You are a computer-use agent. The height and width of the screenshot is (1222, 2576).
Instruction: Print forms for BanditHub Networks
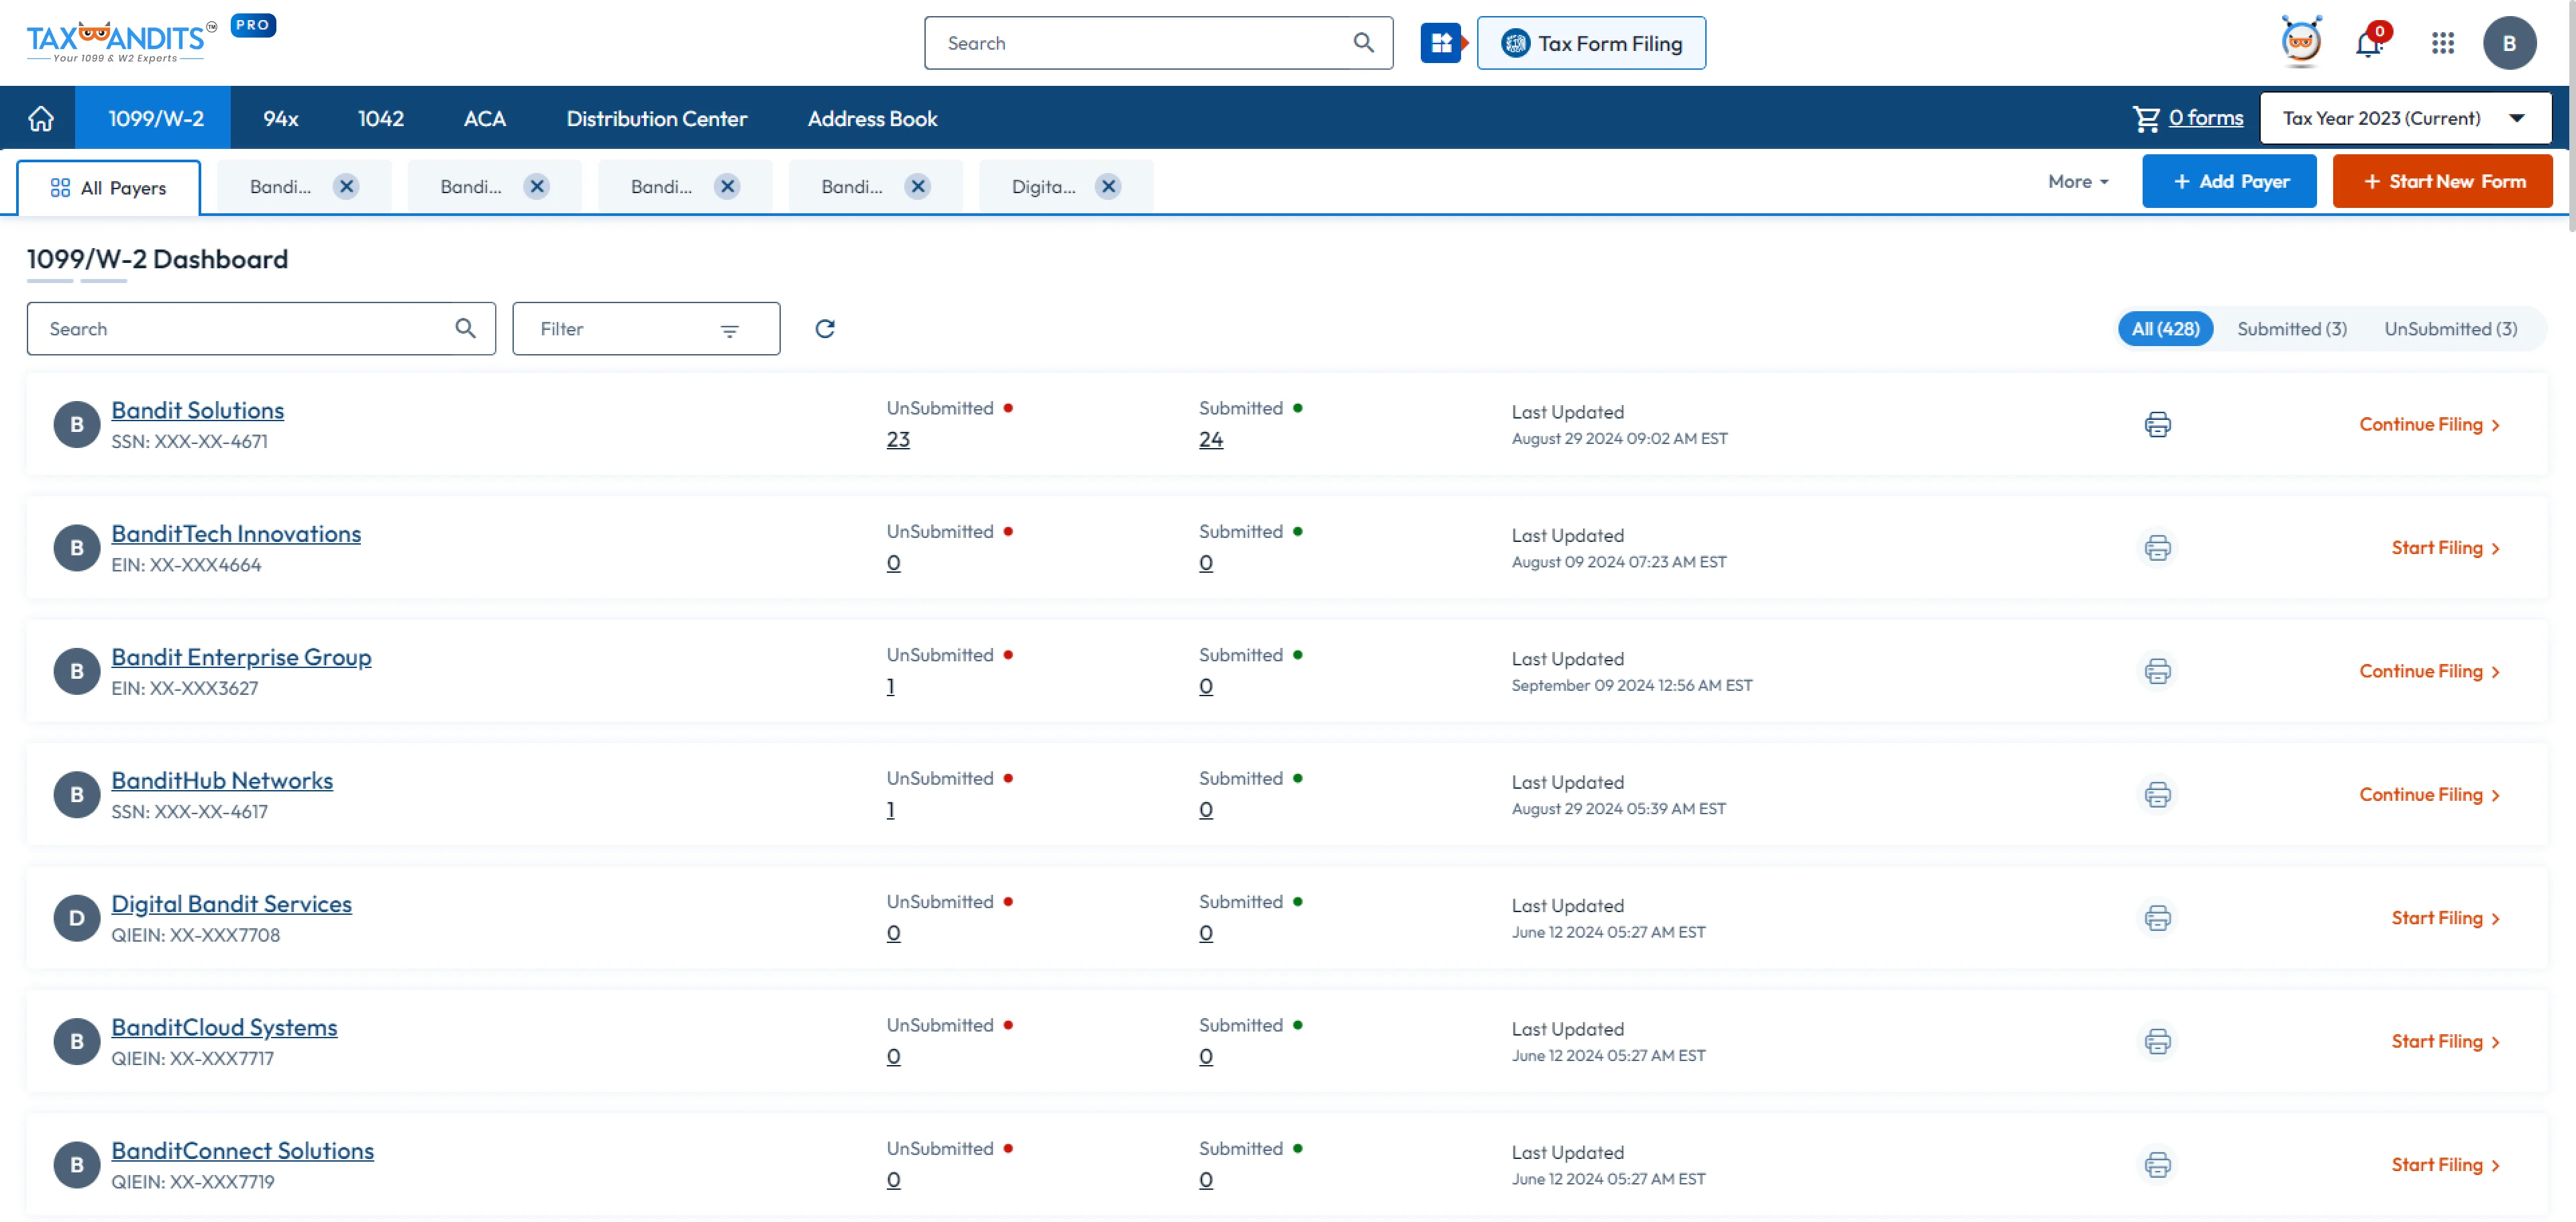pyautogui.click(x=2157, y=794)
